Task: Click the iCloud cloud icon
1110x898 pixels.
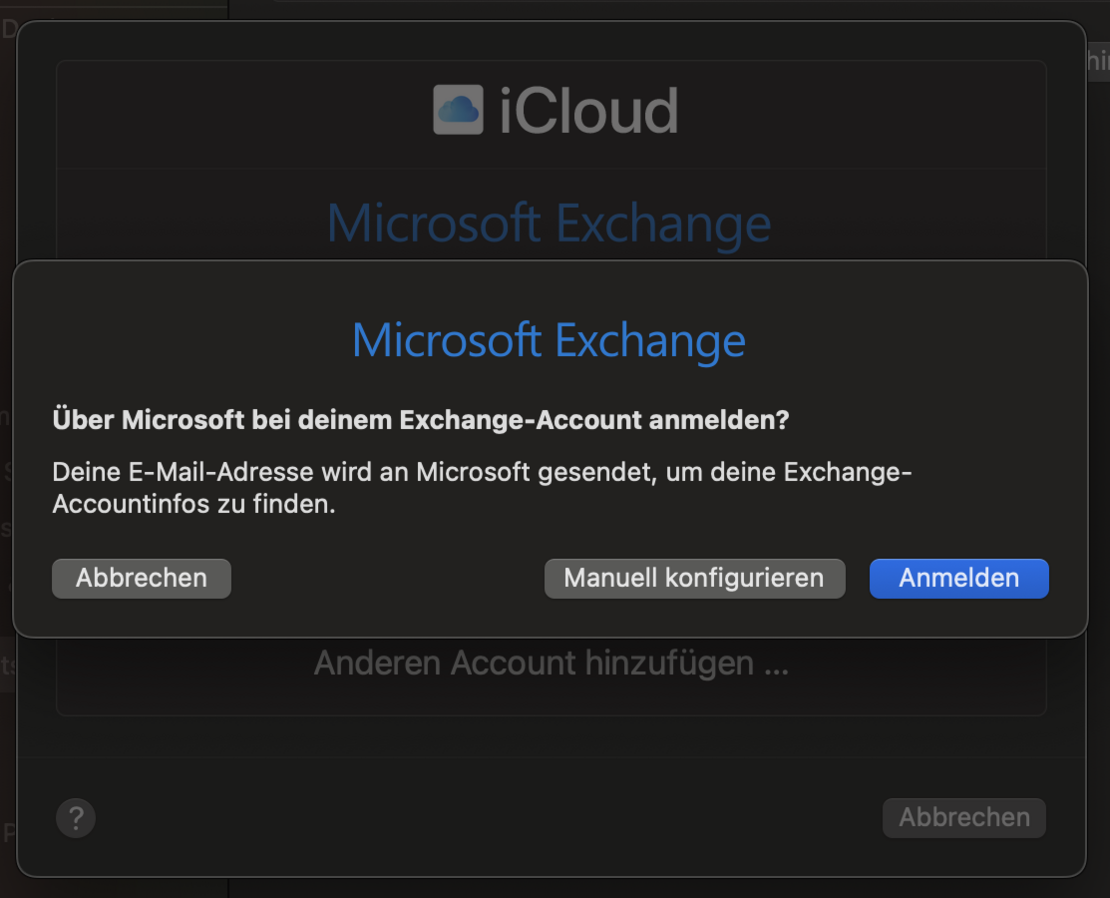Action: (458, 110)
